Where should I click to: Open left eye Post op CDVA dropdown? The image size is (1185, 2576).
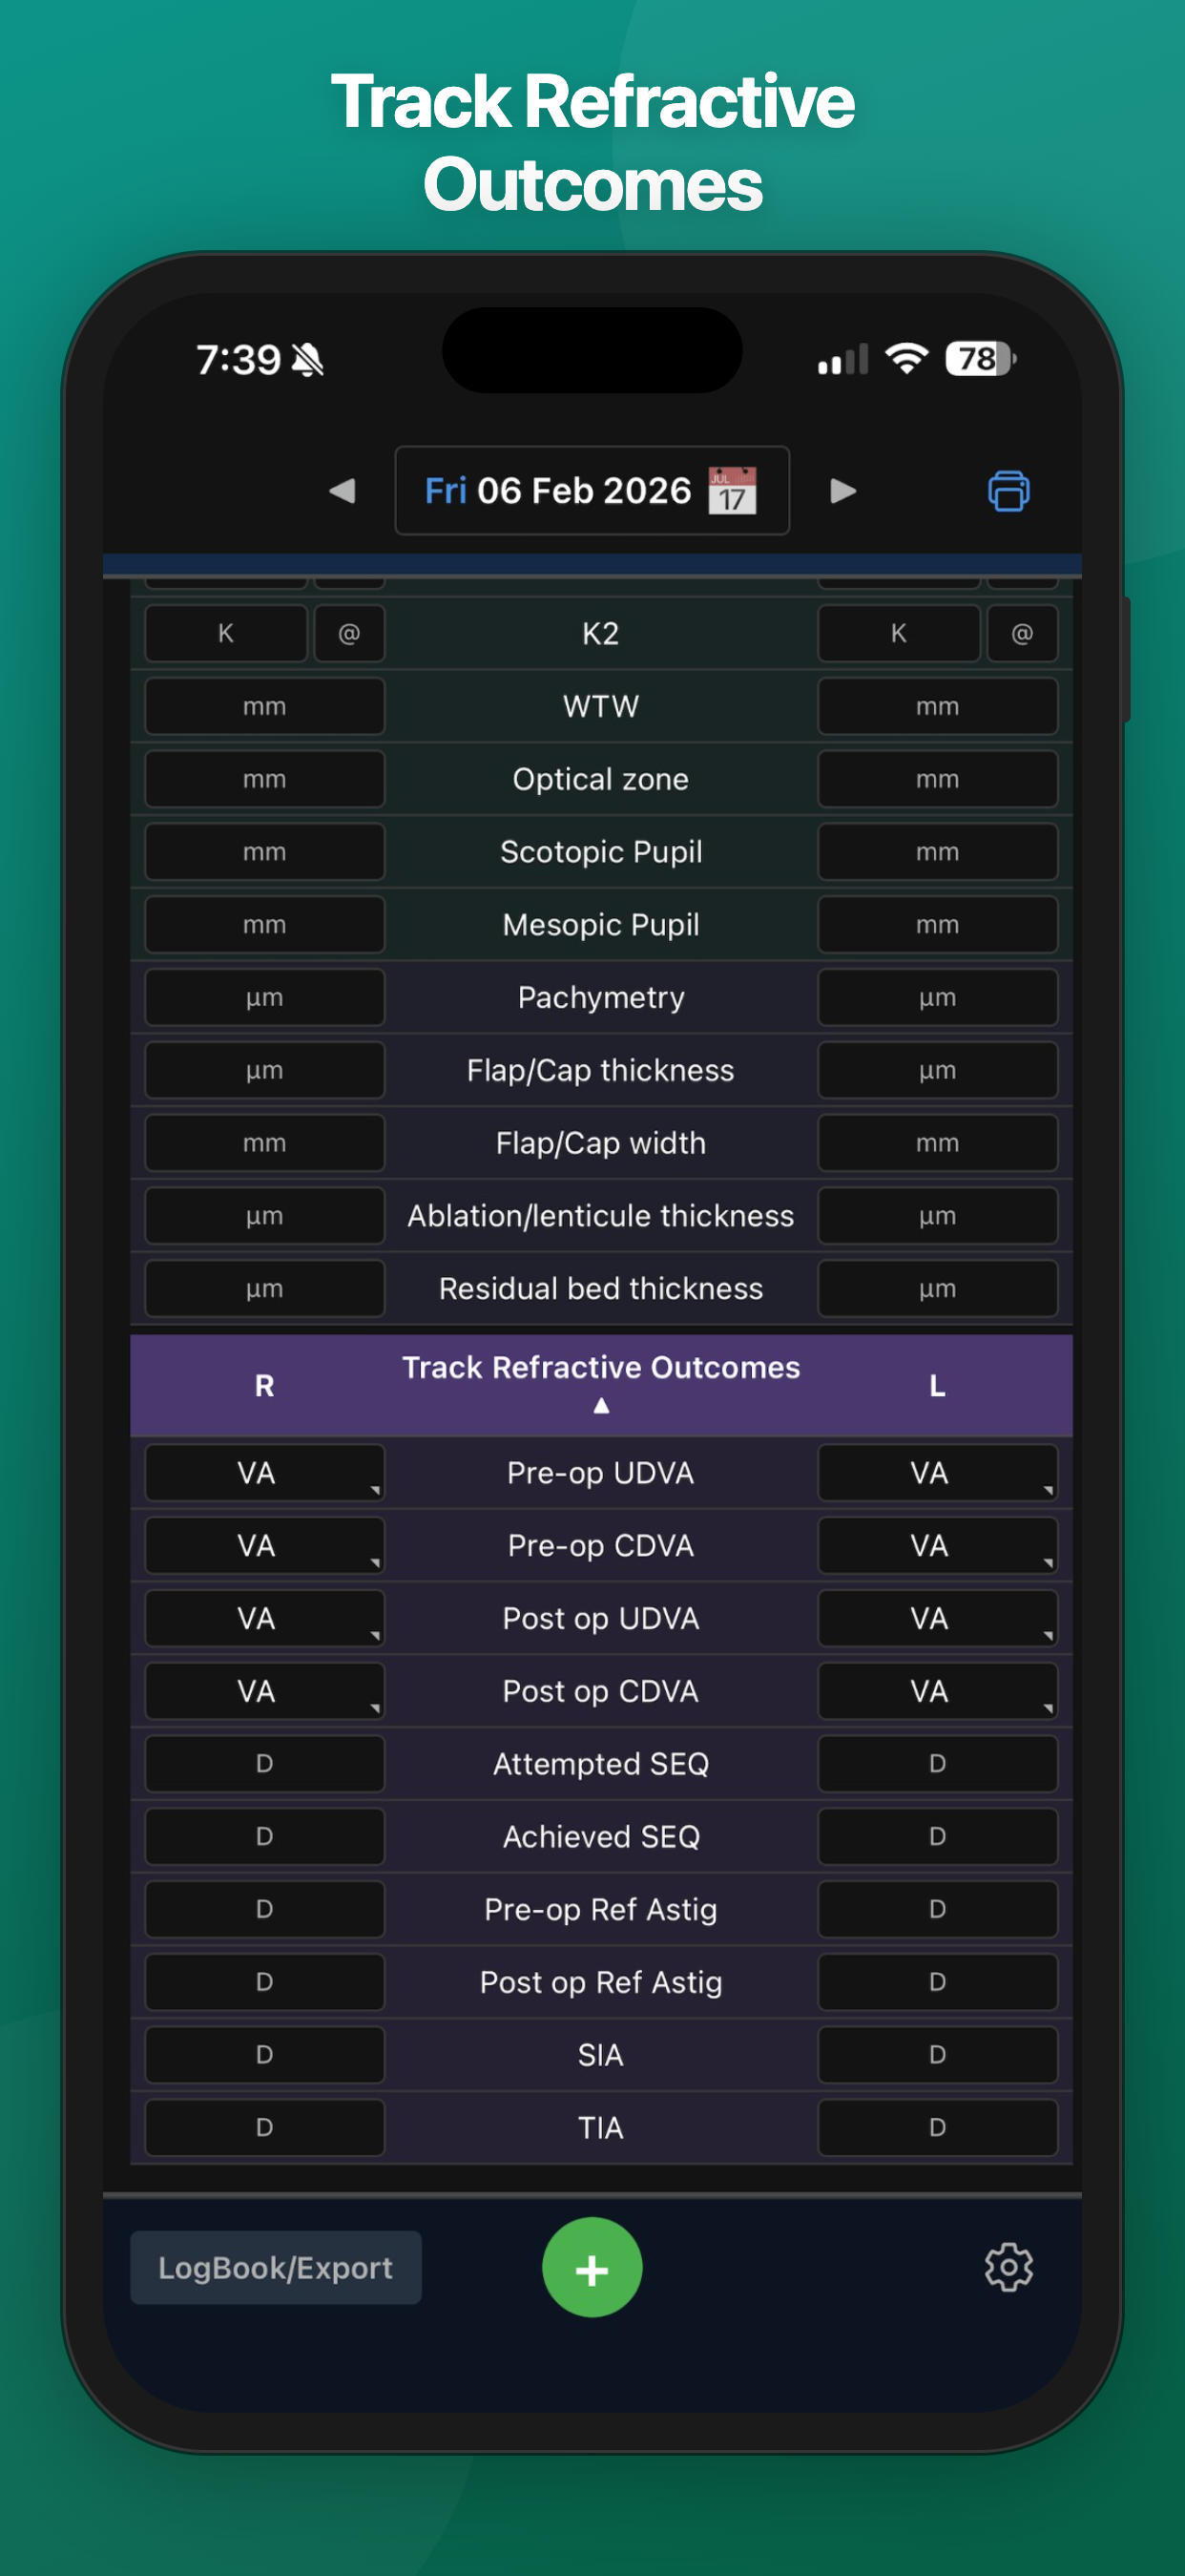tap(937, 1692)
